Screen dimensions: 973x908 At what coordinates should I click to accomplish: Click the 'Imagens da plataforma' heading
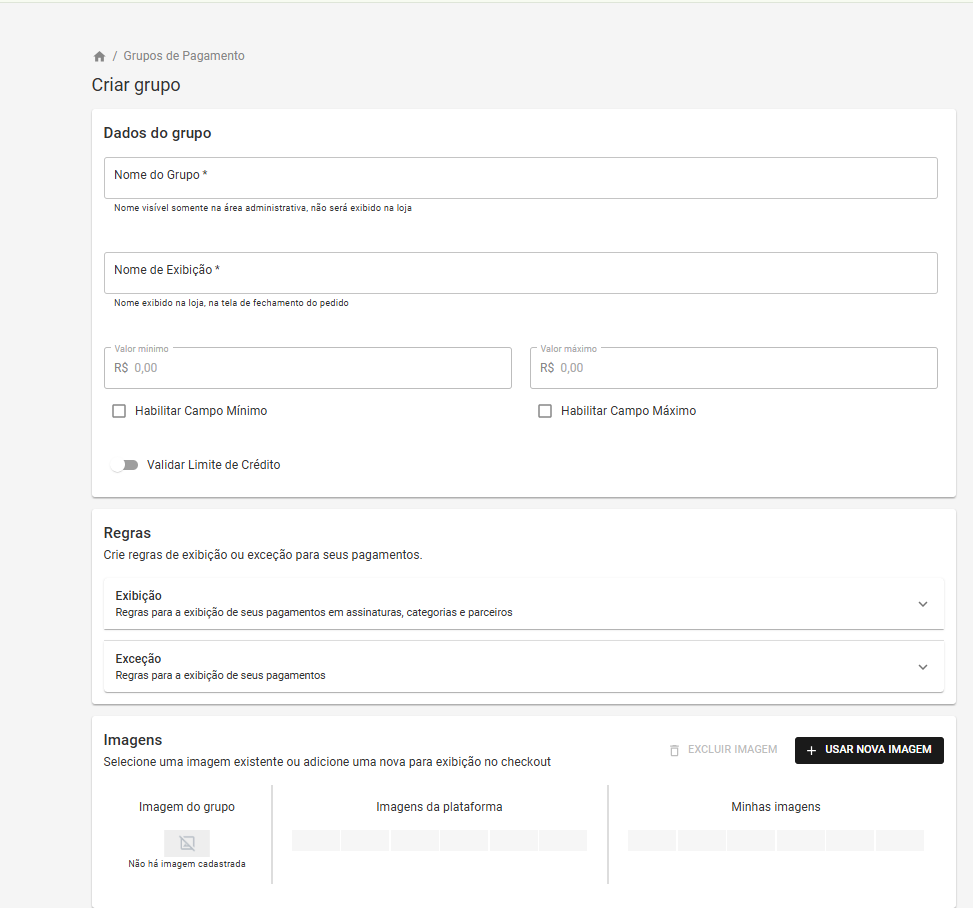(439, 807)
